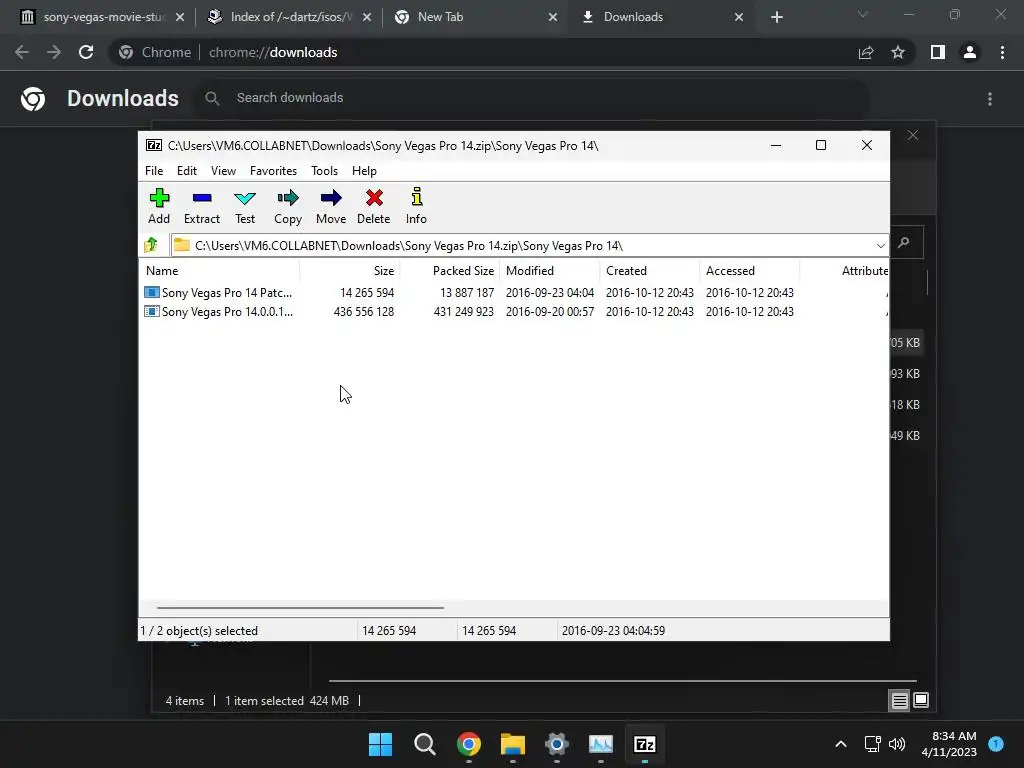The height and width of the screenshot is (768, 1024).
Task: Open Chrome from the taskbar
Action: (x=468, y=744)
